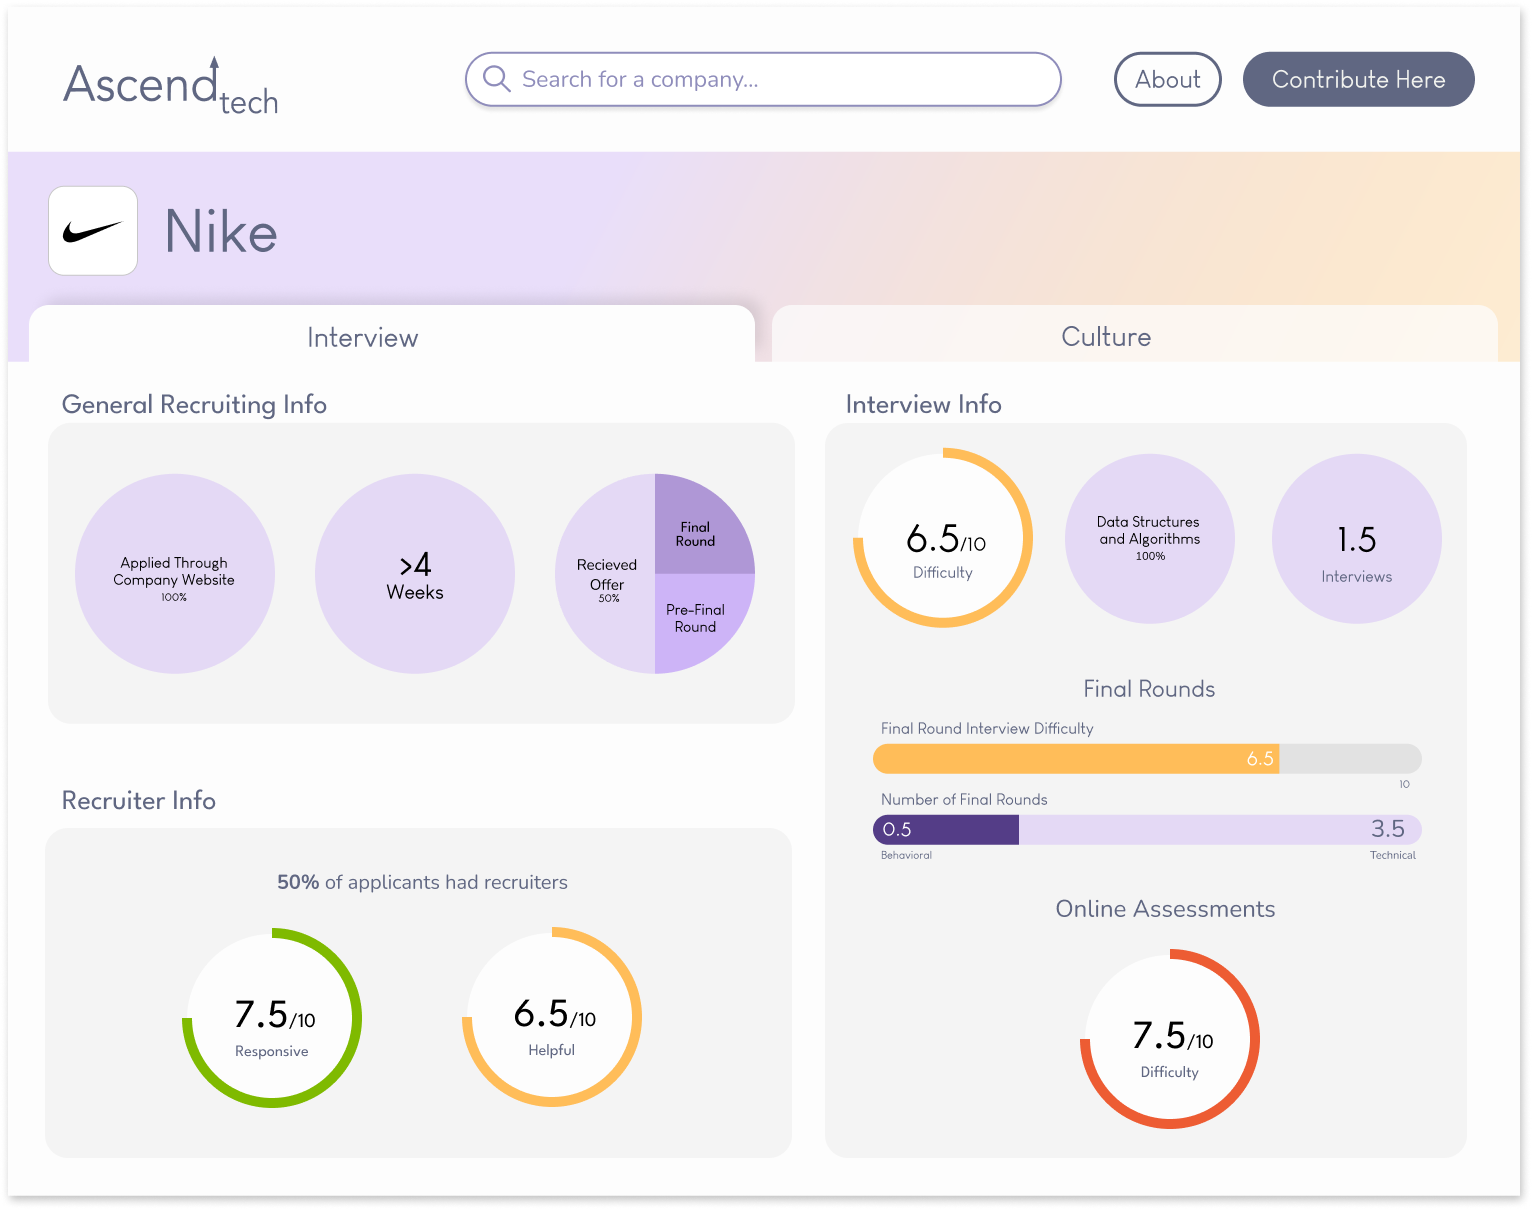The image size is (1532, 1210).
Task: Click the 6.5/10 interview Difficulty gauge
Action: coord(943,538)
